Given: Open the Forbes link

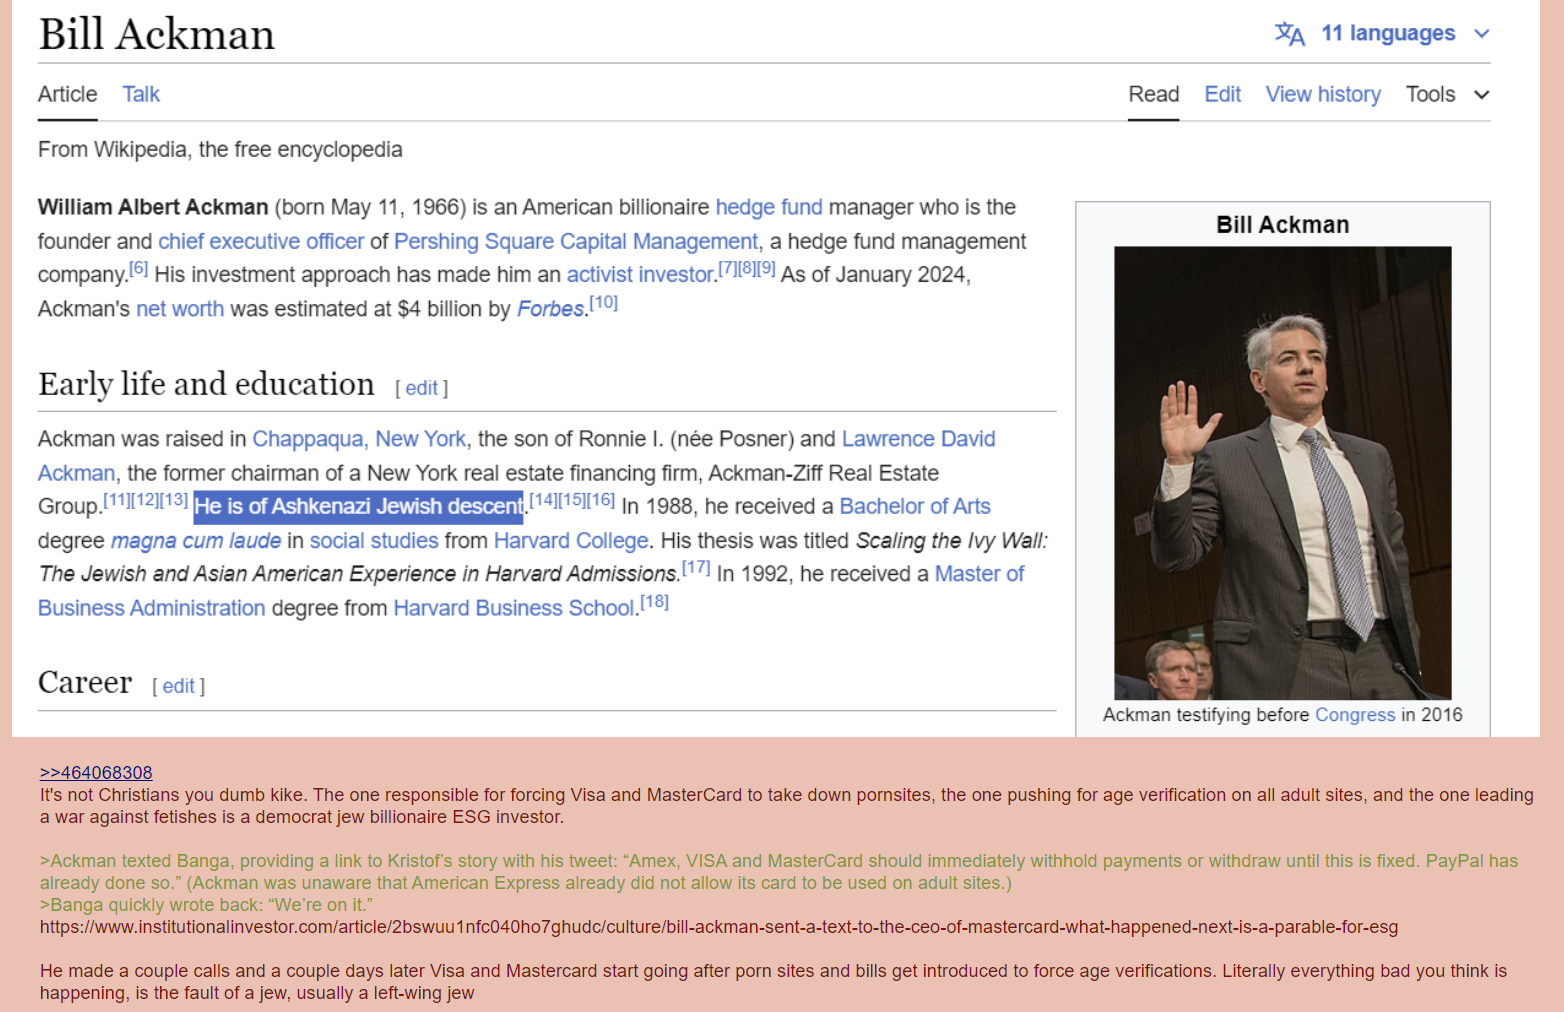Looking at the screenshot, I should tap(550, 309).
